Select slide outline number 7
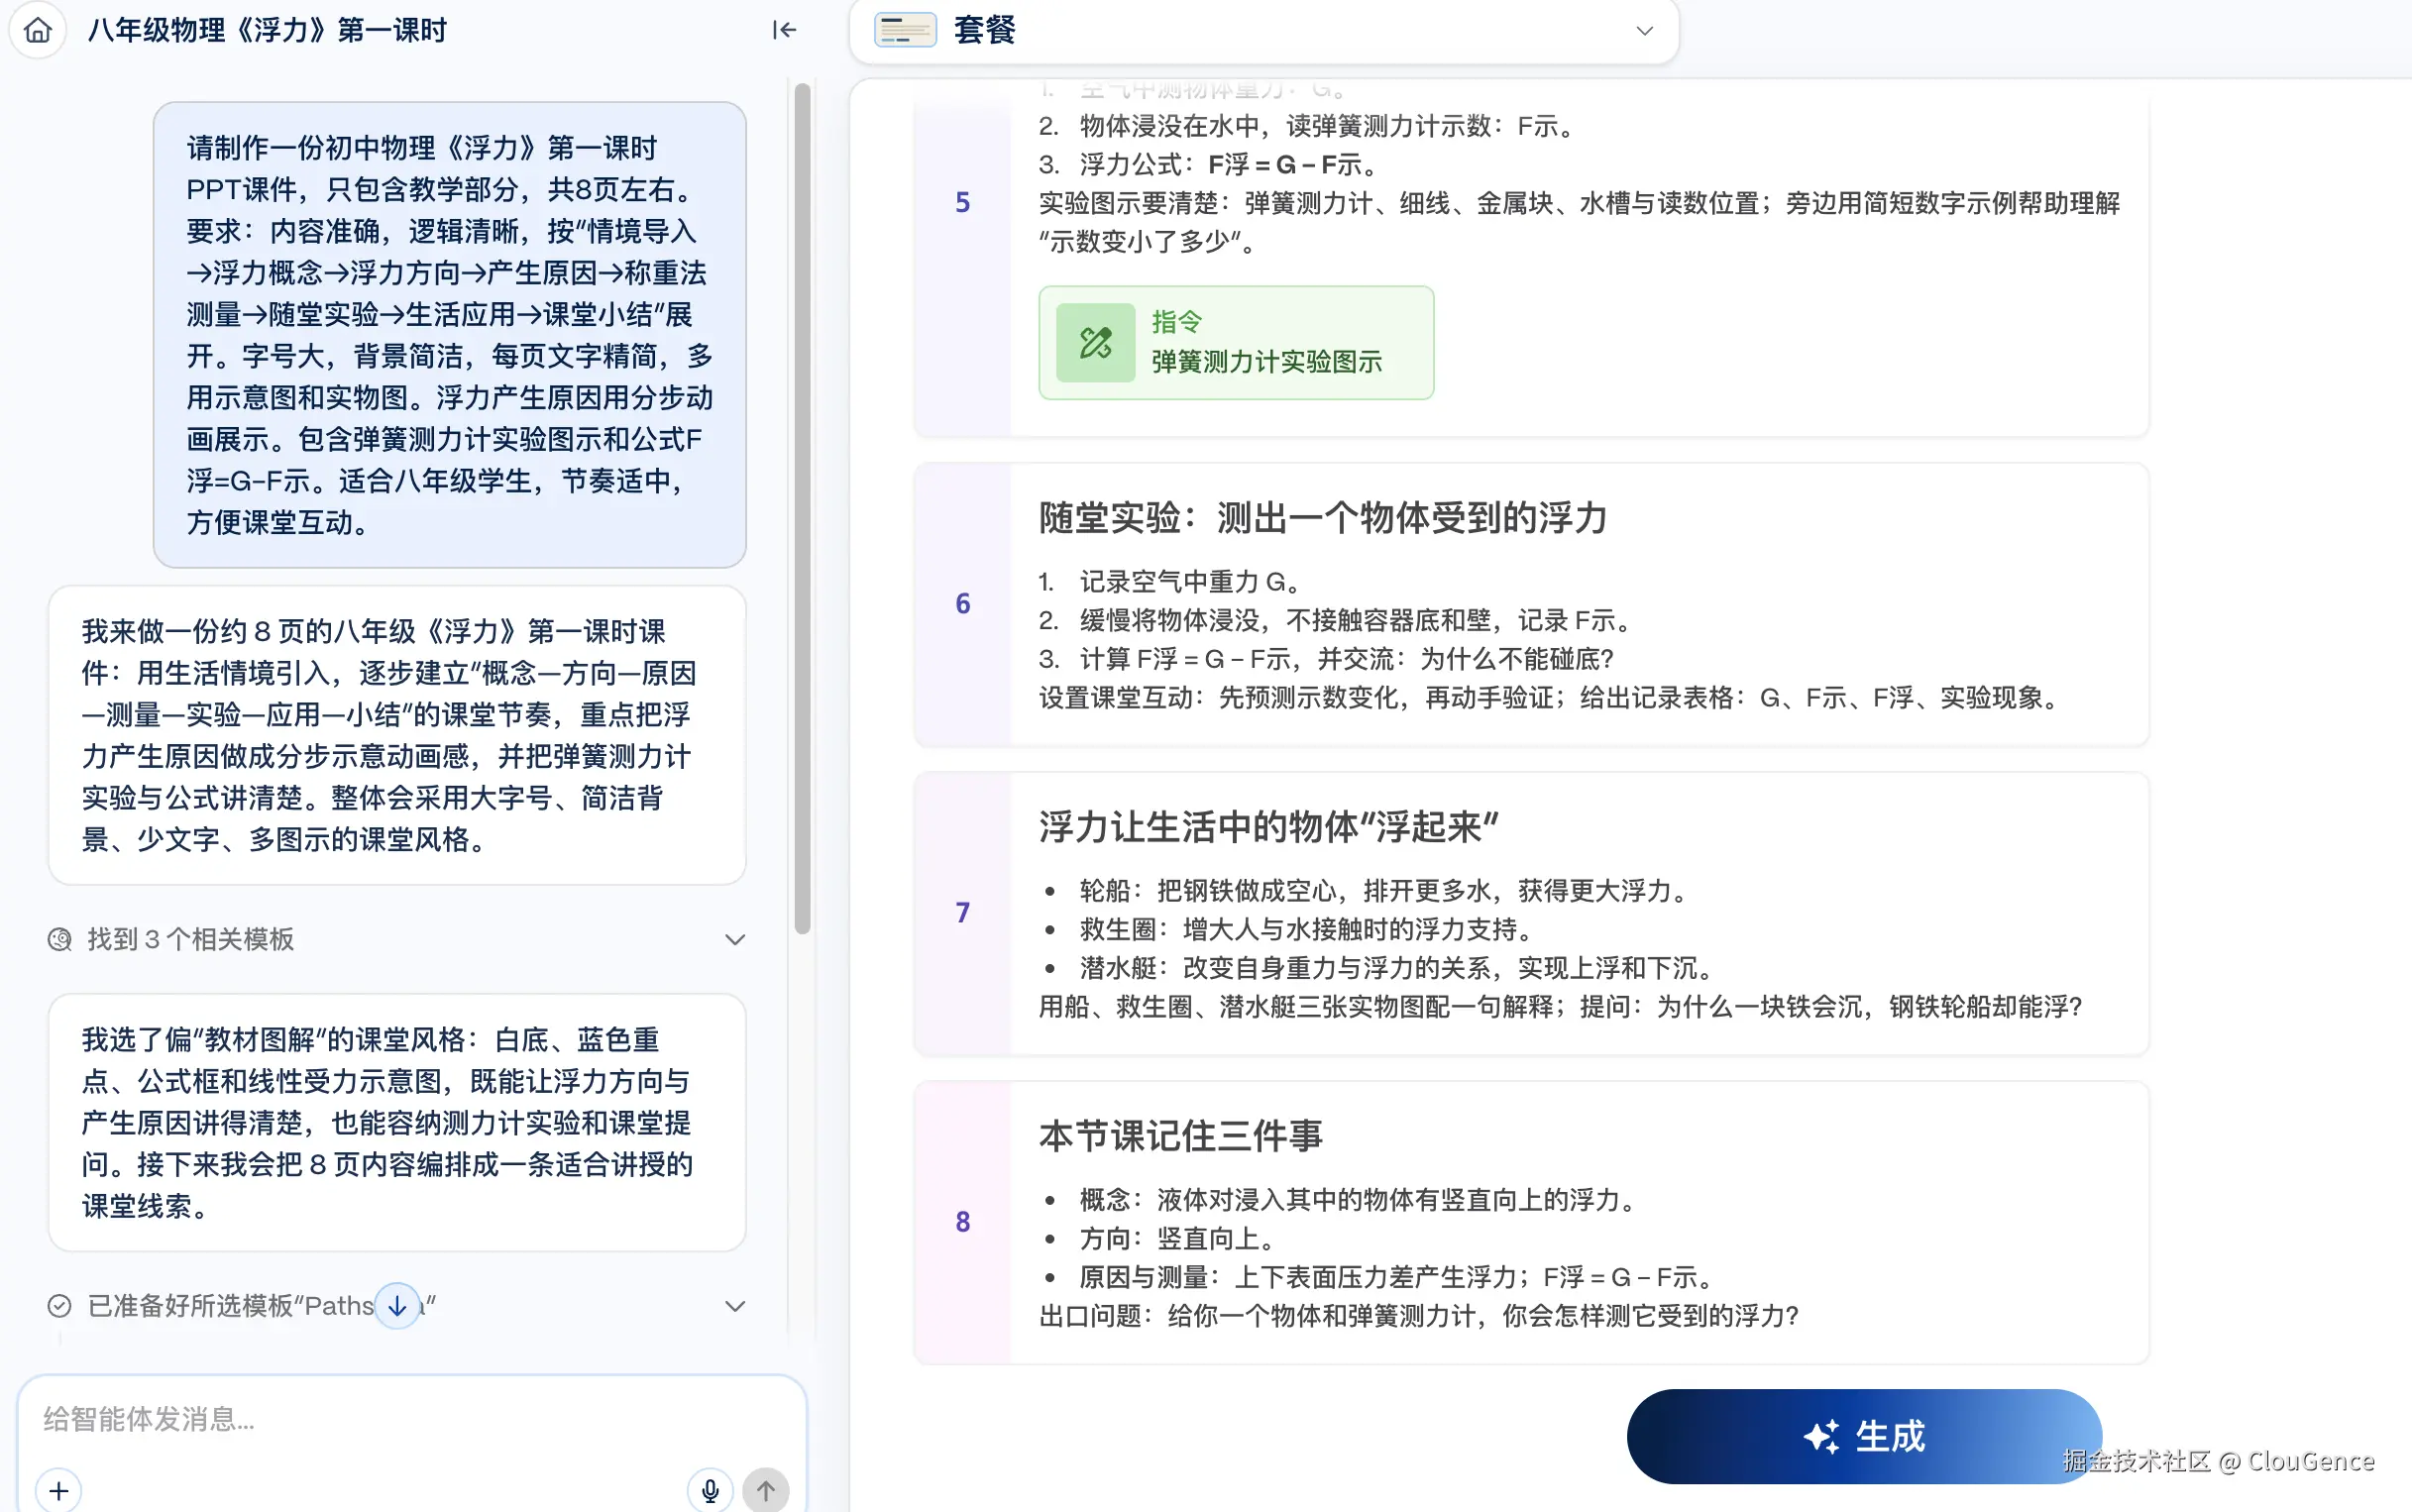Screen dimensions: 2412x1512 963,913
